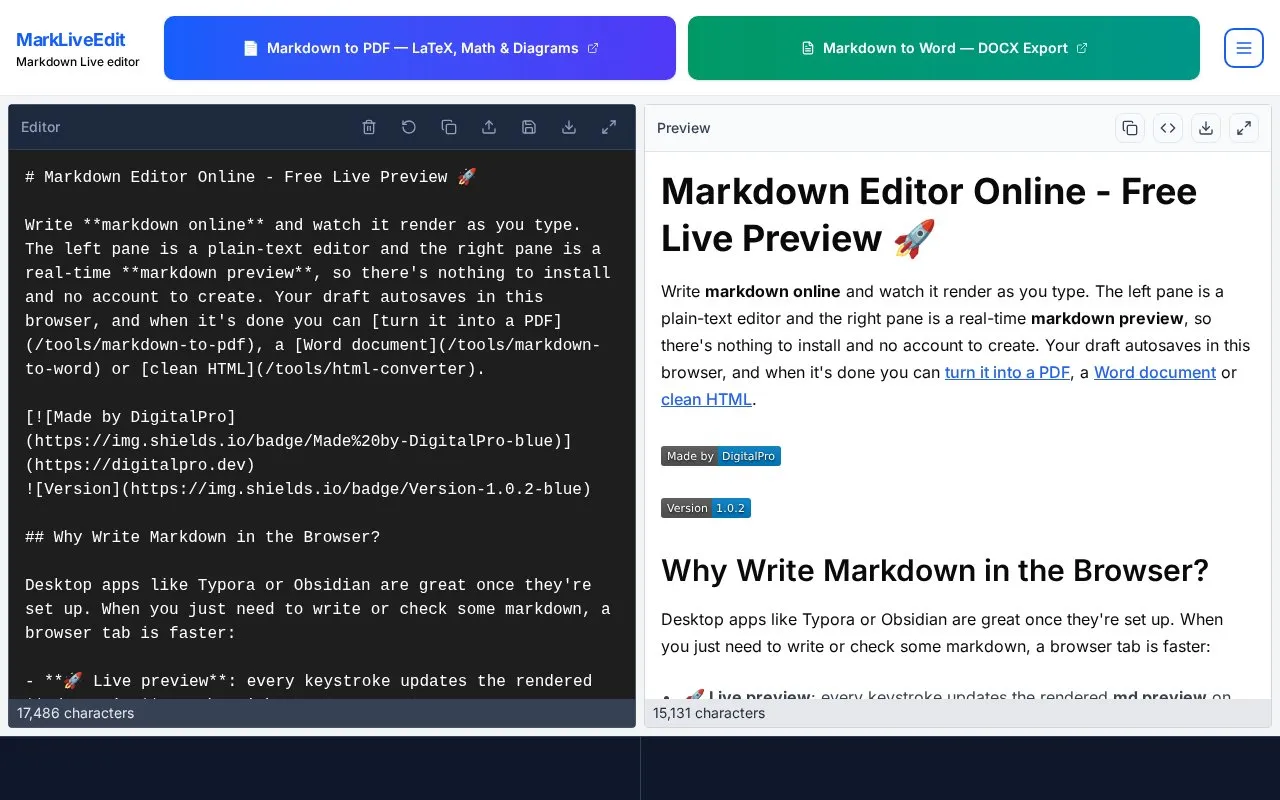Follow the "turn it into a PDF" link
Screen dimensions: 1280x800
[1007, 372]
